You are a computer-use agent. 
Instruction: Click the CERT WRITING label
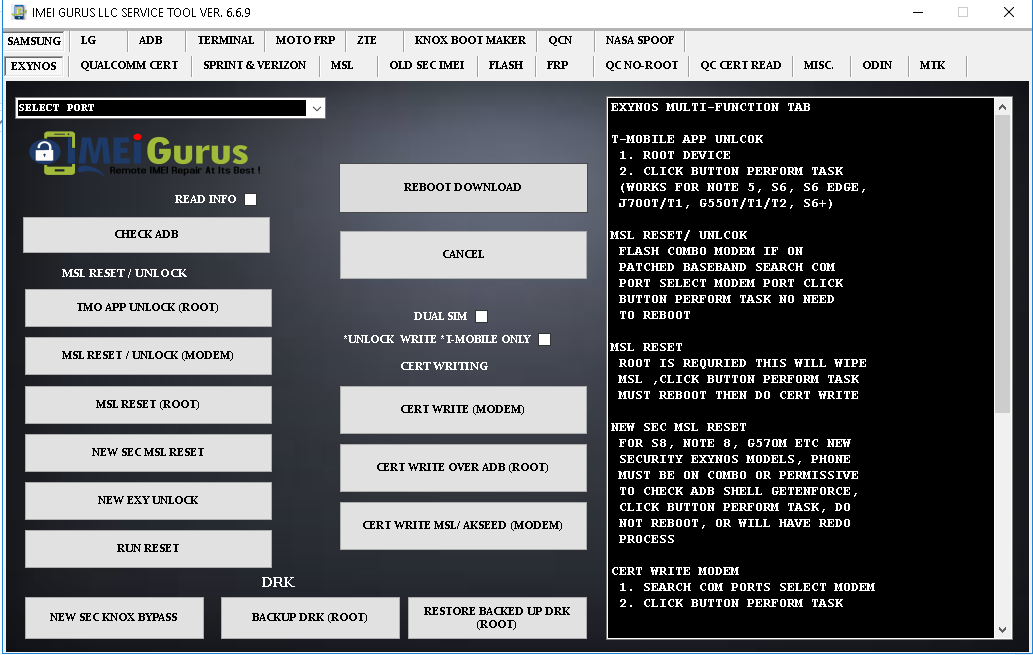tap(444, 366)
